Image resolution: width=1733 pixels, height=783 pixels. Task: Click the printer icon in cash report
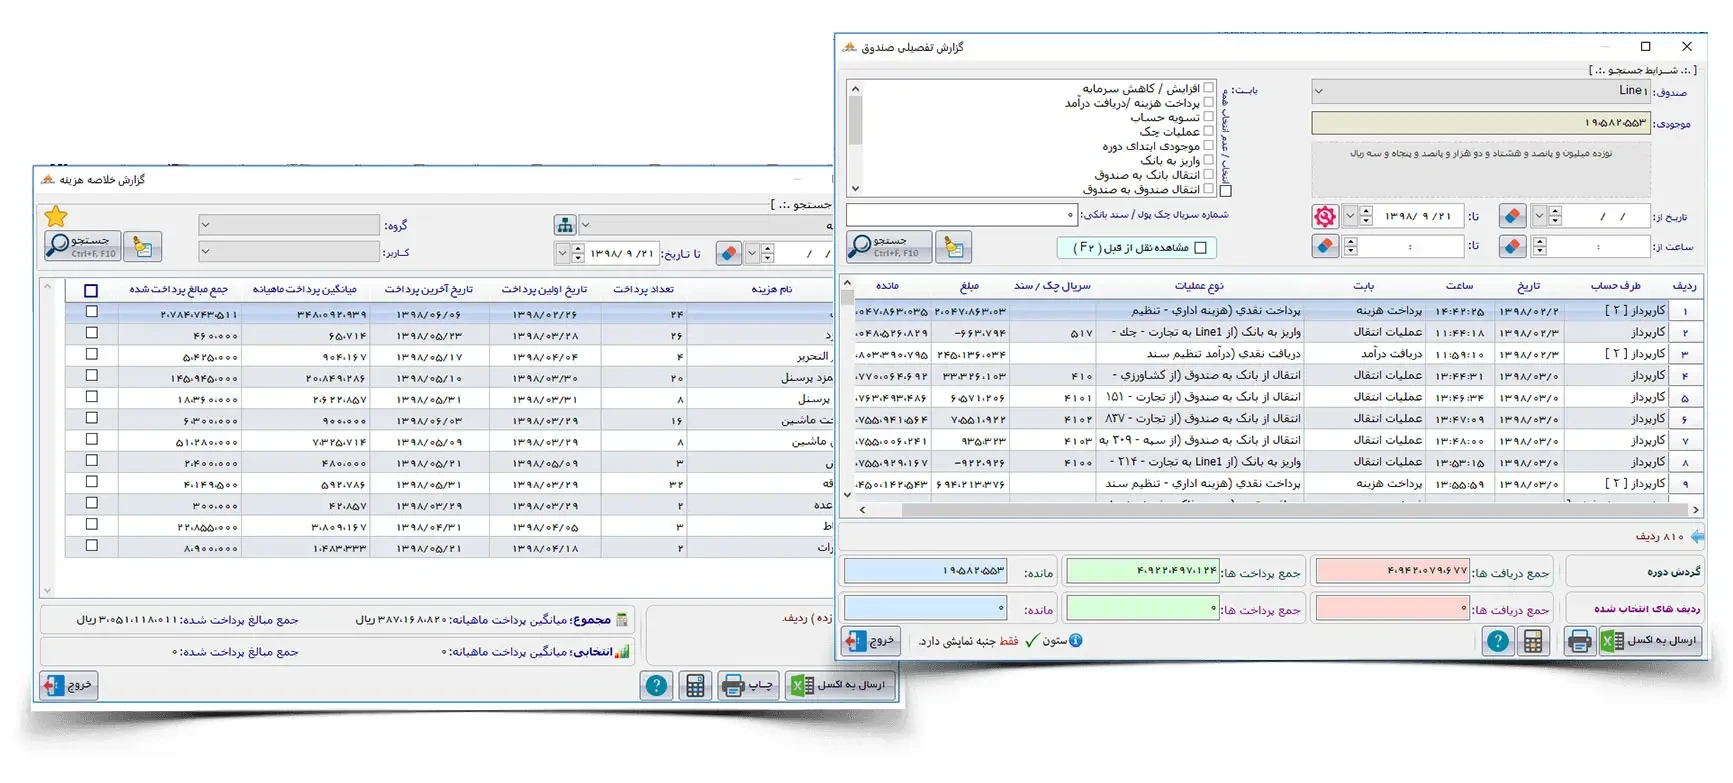click(1579, 641)
